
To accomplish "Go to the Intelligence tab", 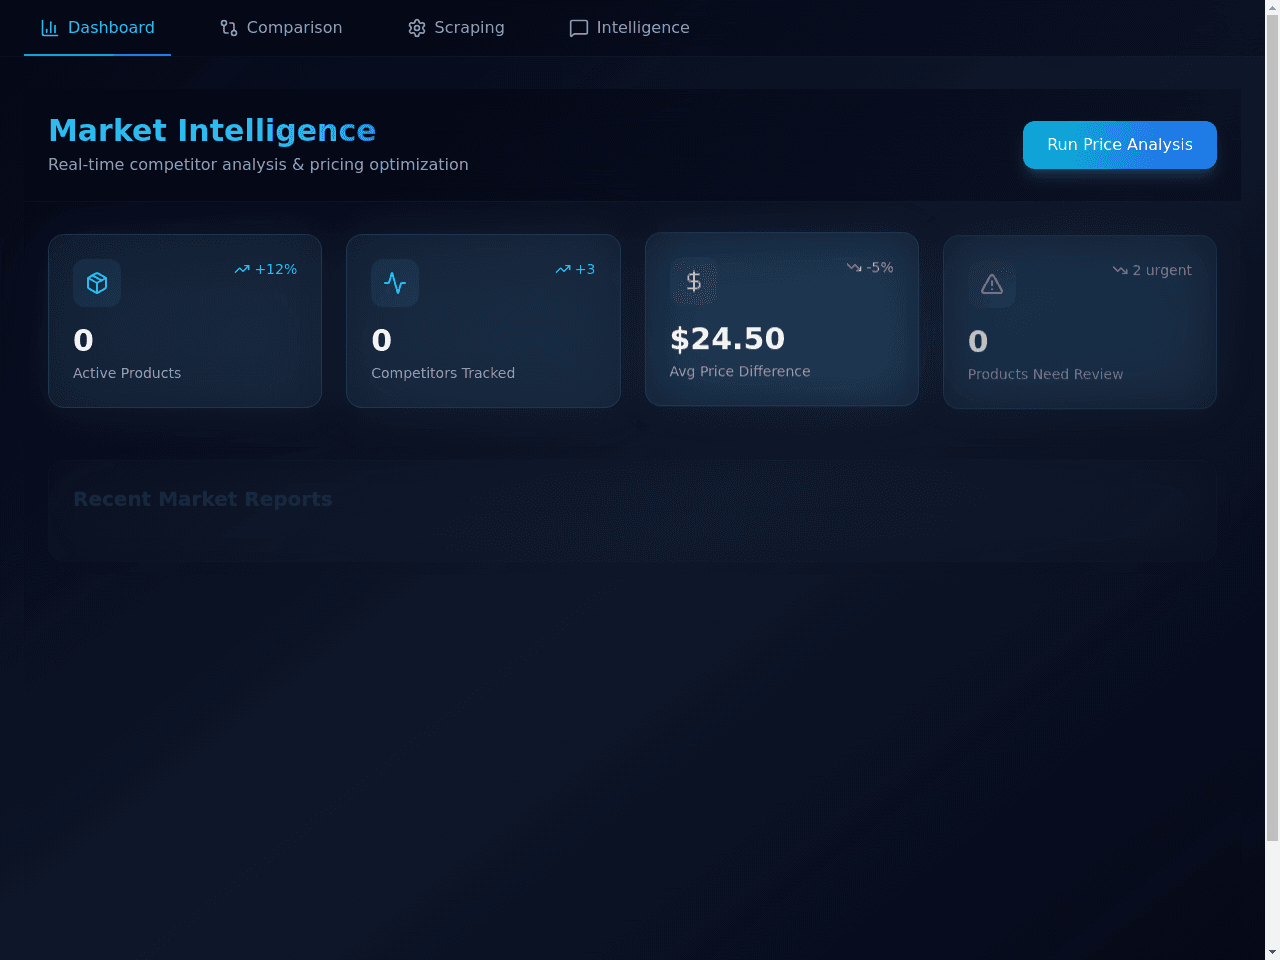I will [x=629, y=28].
